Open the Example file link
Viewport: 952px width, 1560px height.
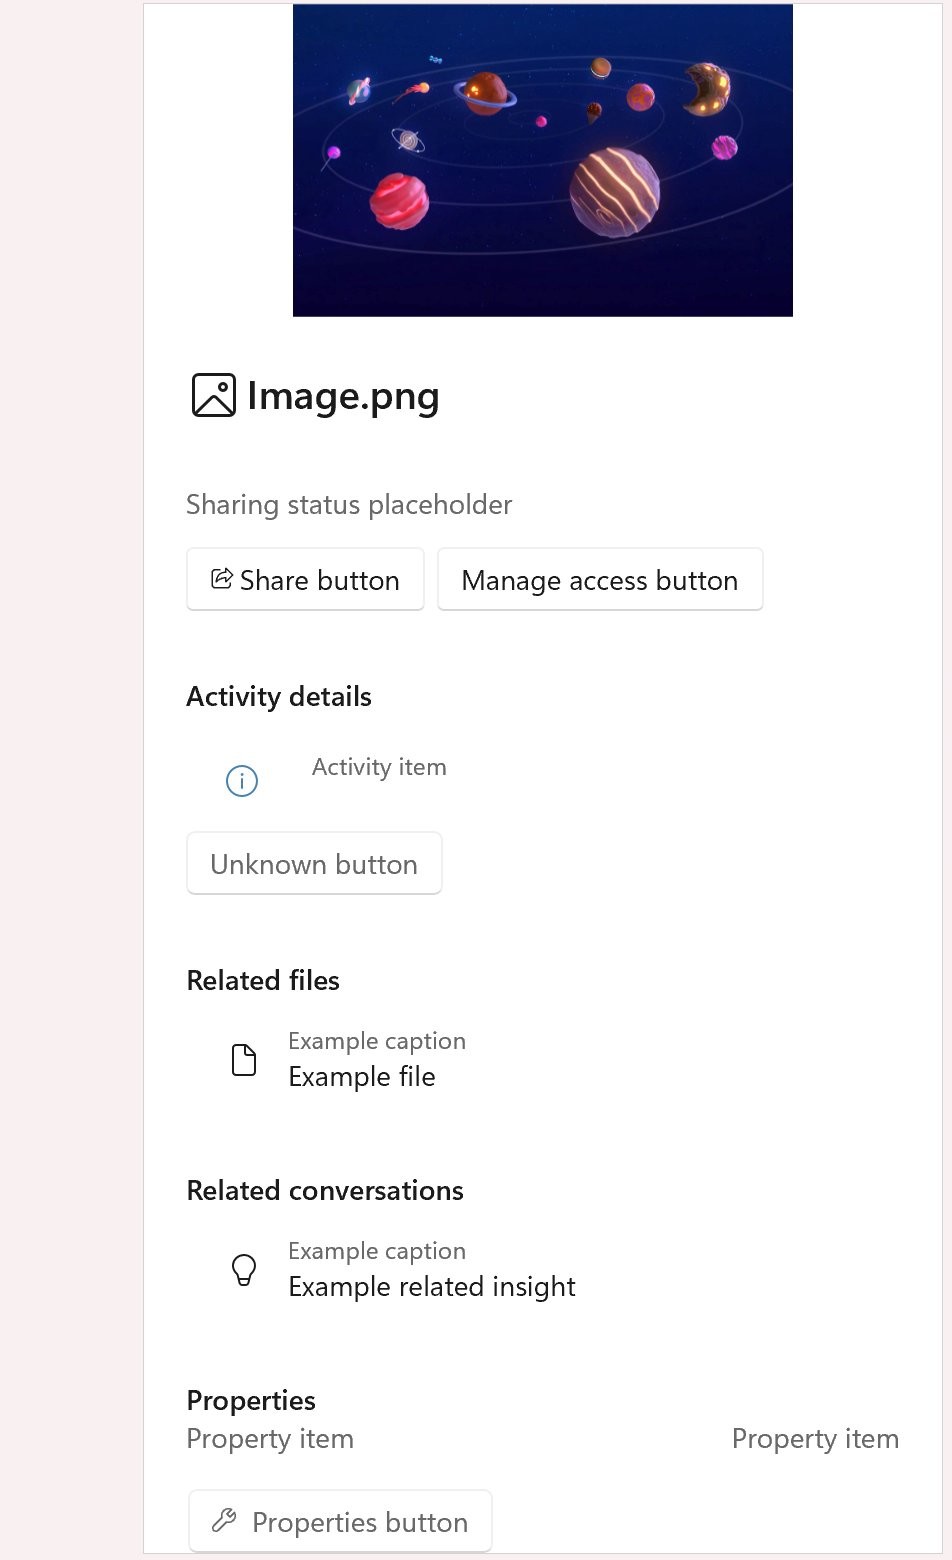pyautogui.click(x=361, y=1077)
